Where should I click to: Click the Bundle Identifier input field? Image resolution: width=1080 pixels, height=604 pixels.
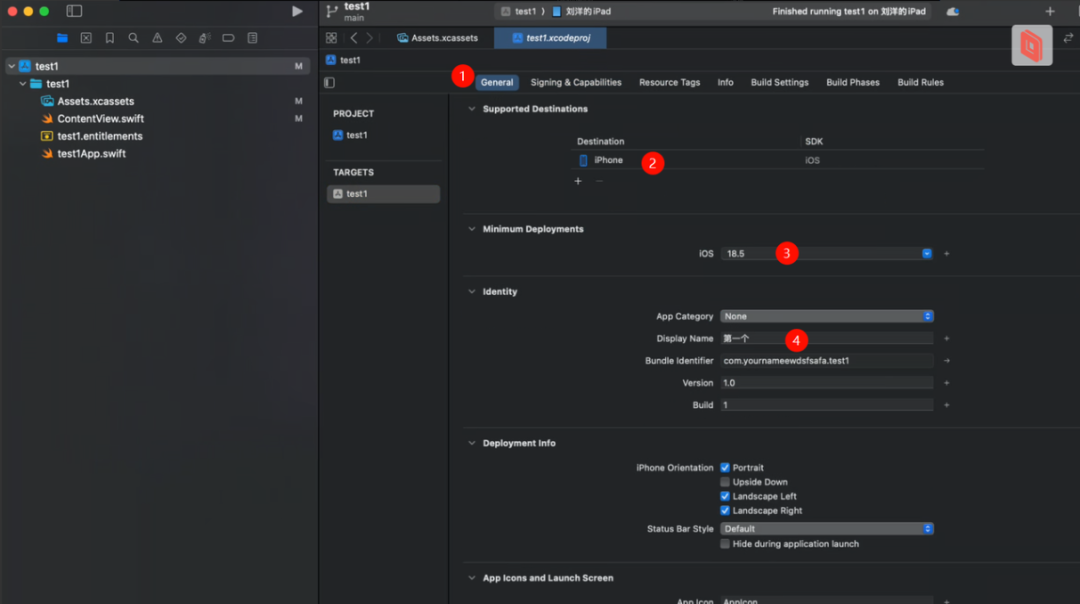[827, 360]
